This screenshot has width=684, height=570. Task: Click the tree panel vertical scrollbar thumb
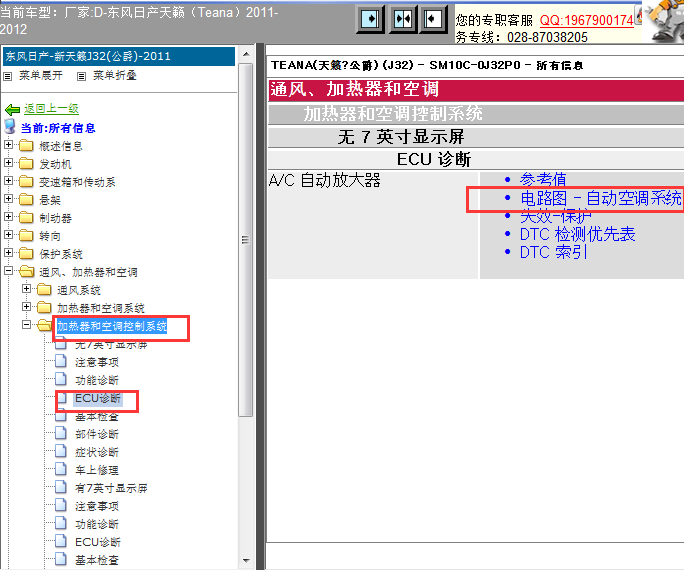(246, 240)
